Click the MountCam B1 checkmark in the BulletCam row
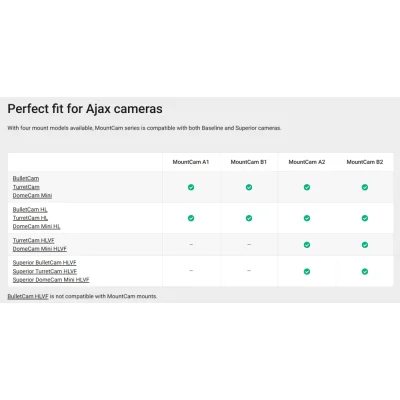Image resolution: width=400 pixels, height=400 pixels. [249, 187]
